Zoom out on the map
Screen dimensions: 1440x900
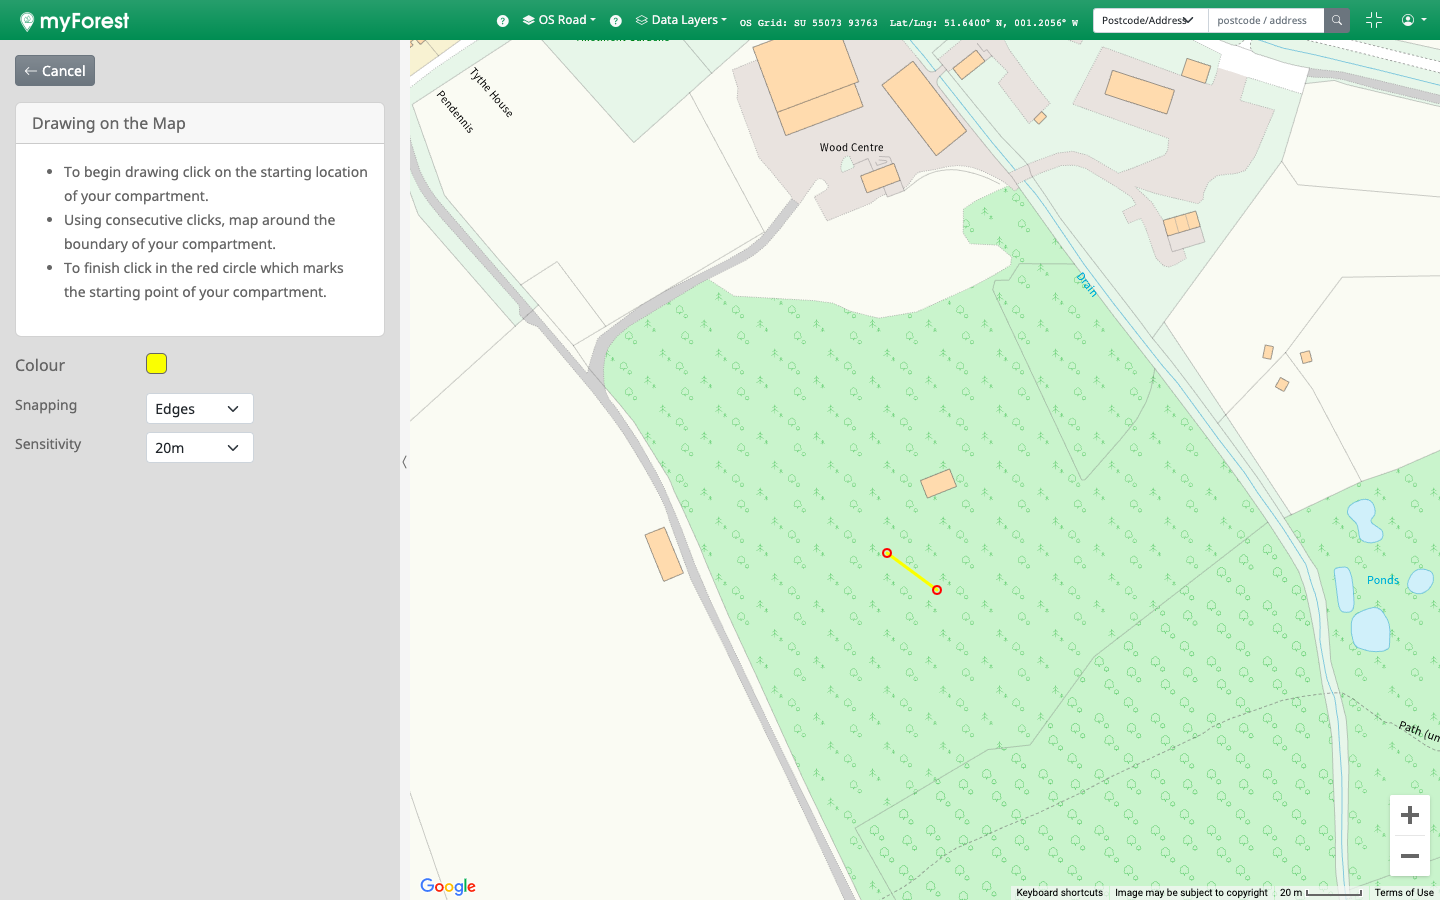click(1409, 856)
